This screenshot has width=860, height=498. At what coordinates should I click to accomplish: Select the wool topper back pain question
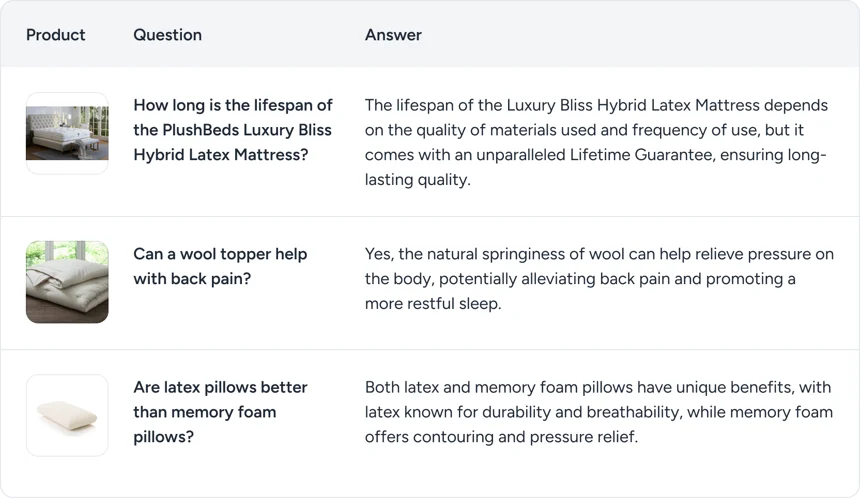(220, 267)
